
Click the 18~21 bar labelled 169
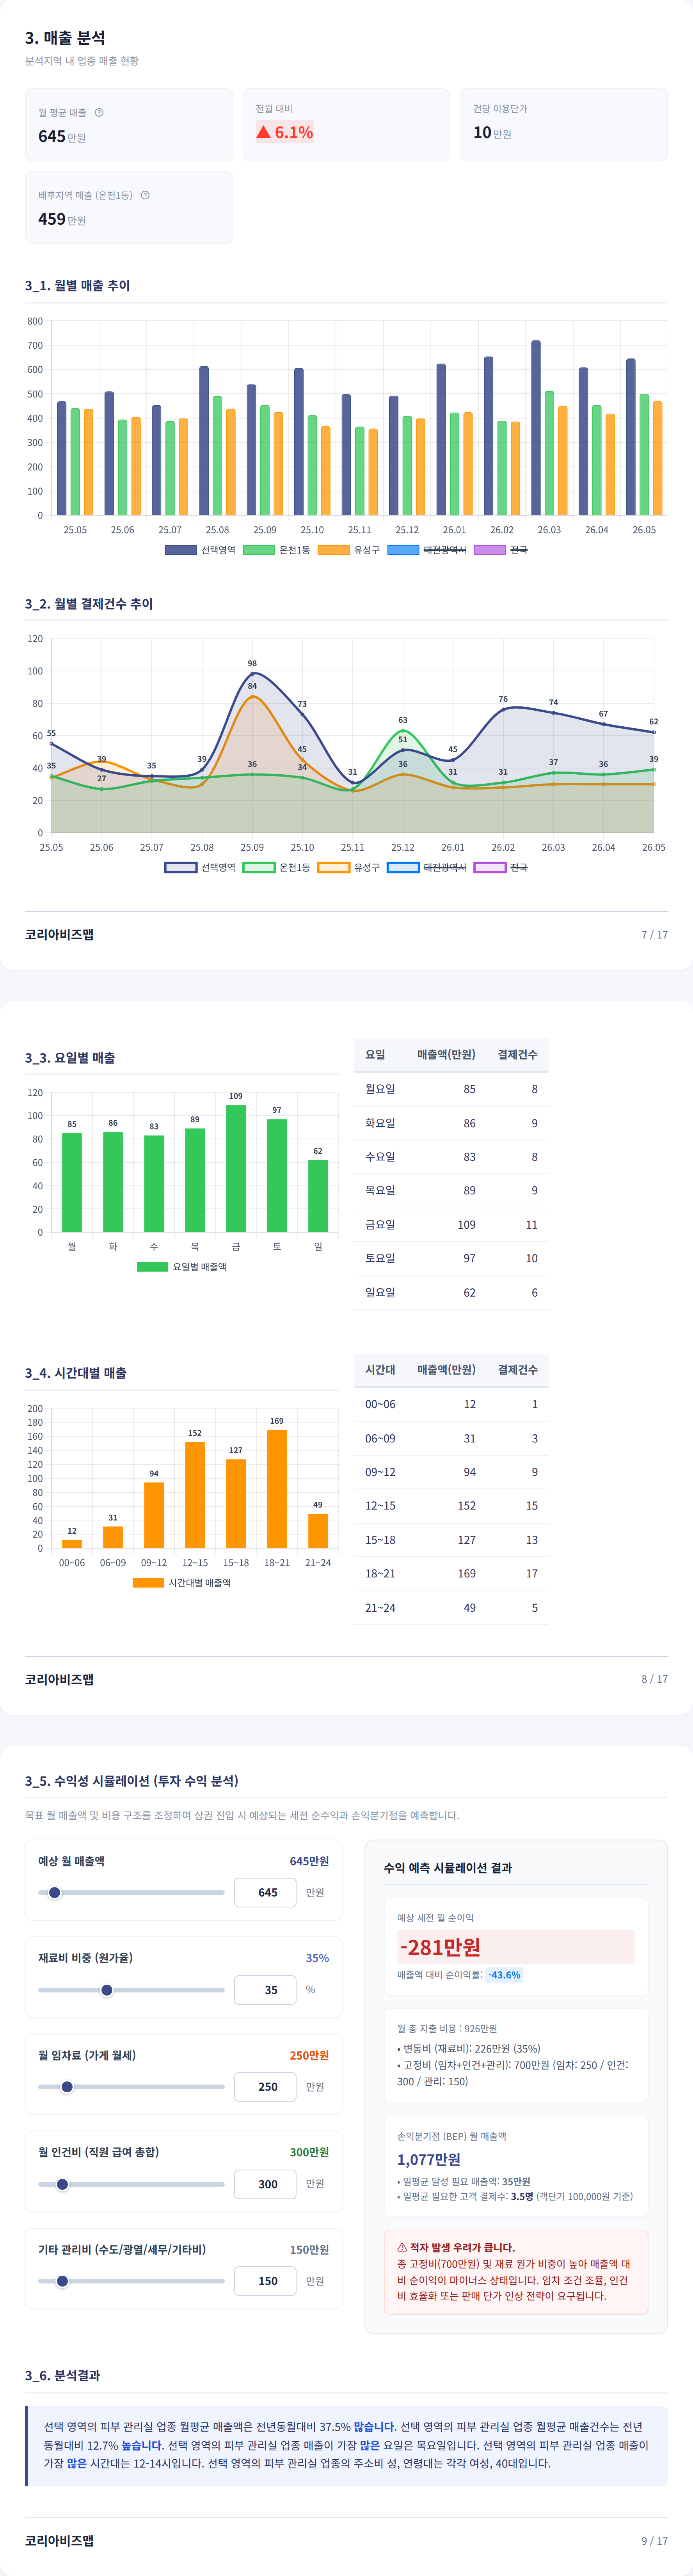(x=277, y=1489)
